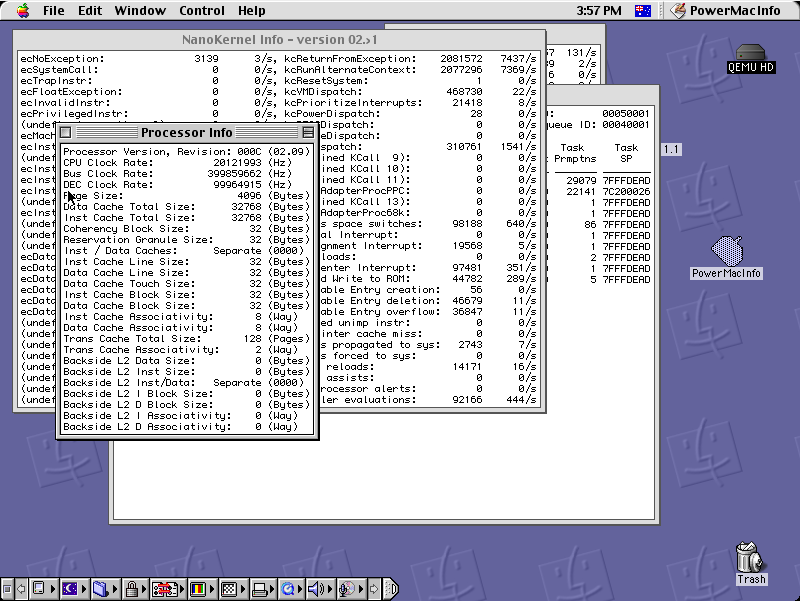Click the 'Processor Version, Revision:' label
Screen dimensions: 800x601
click(147, 152)
